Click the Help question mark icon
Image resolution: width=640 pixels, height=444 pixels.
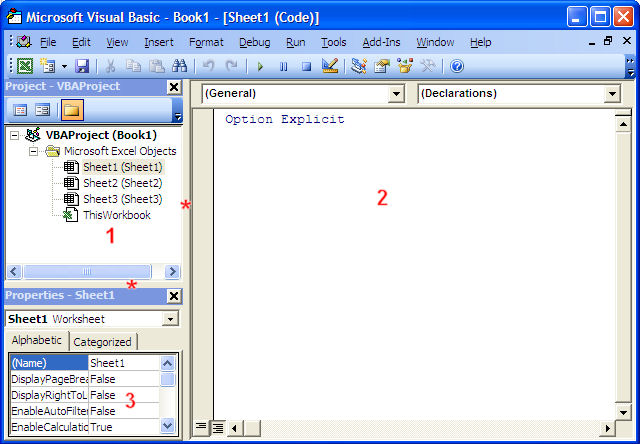[457, 66]
